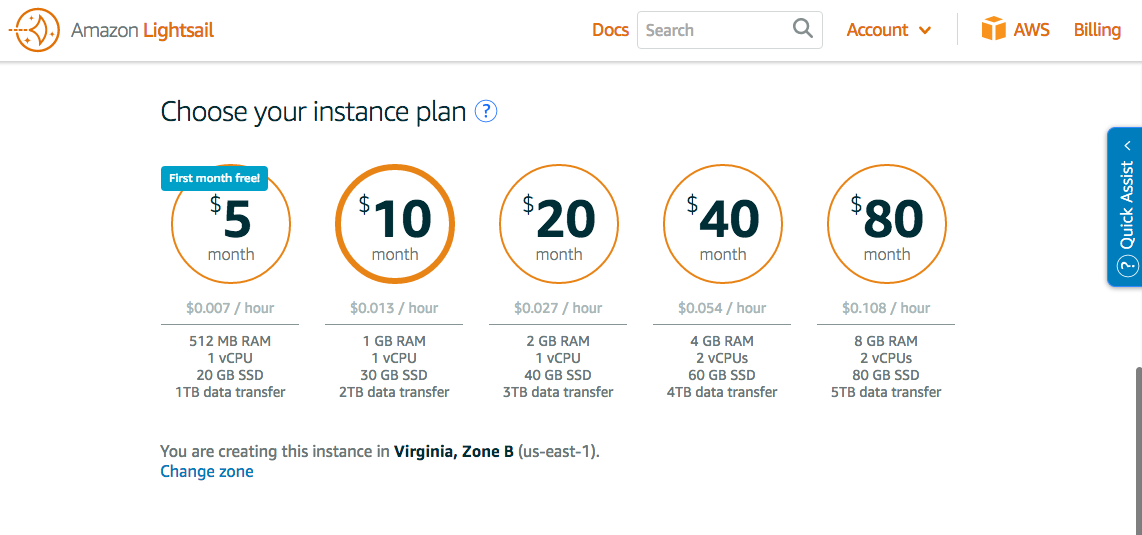
Task: Choose the $20 per month plan
Action: point(559,224)
